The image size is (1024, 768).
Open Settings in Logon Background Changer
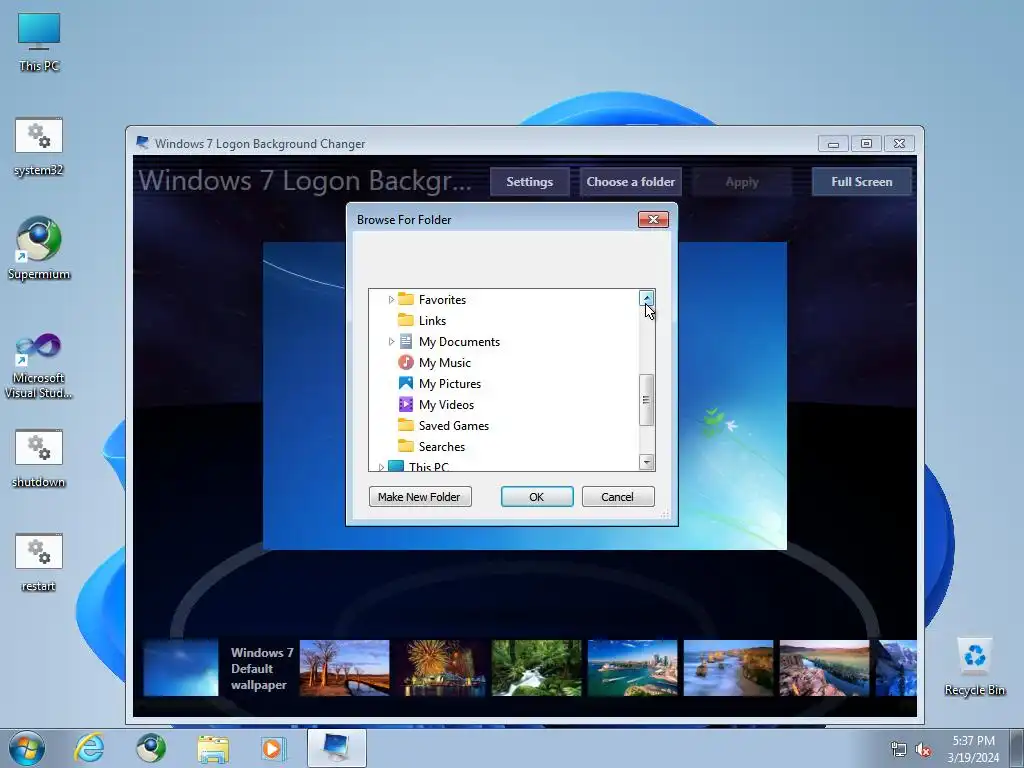[x=530, y=182]
